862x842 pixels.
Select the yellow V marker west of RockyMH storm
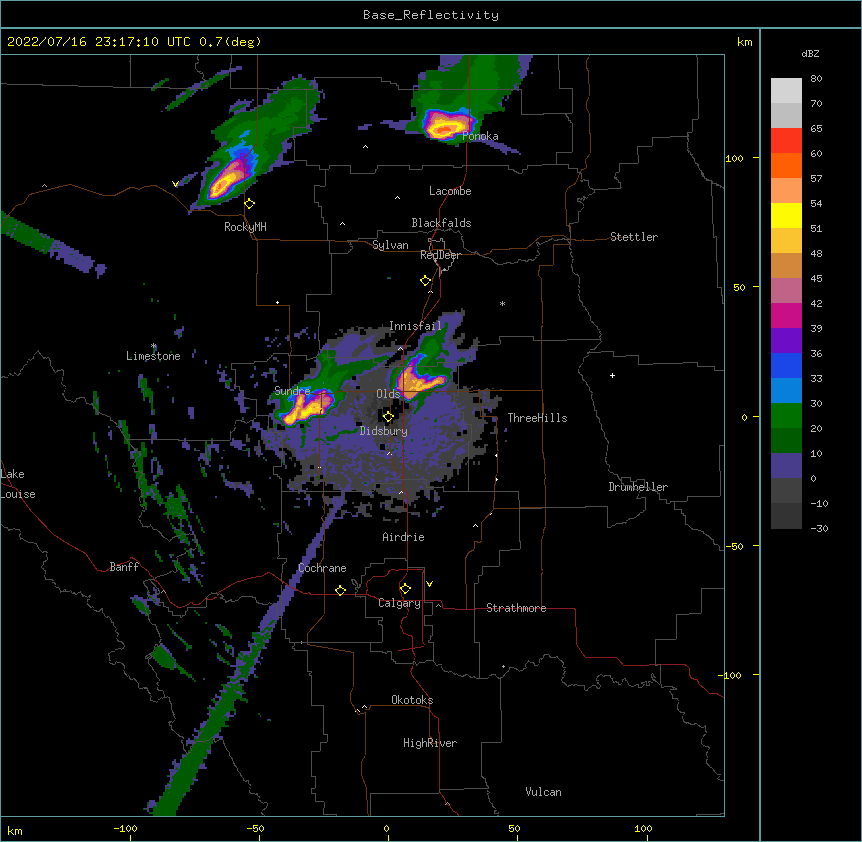[175, 184]
